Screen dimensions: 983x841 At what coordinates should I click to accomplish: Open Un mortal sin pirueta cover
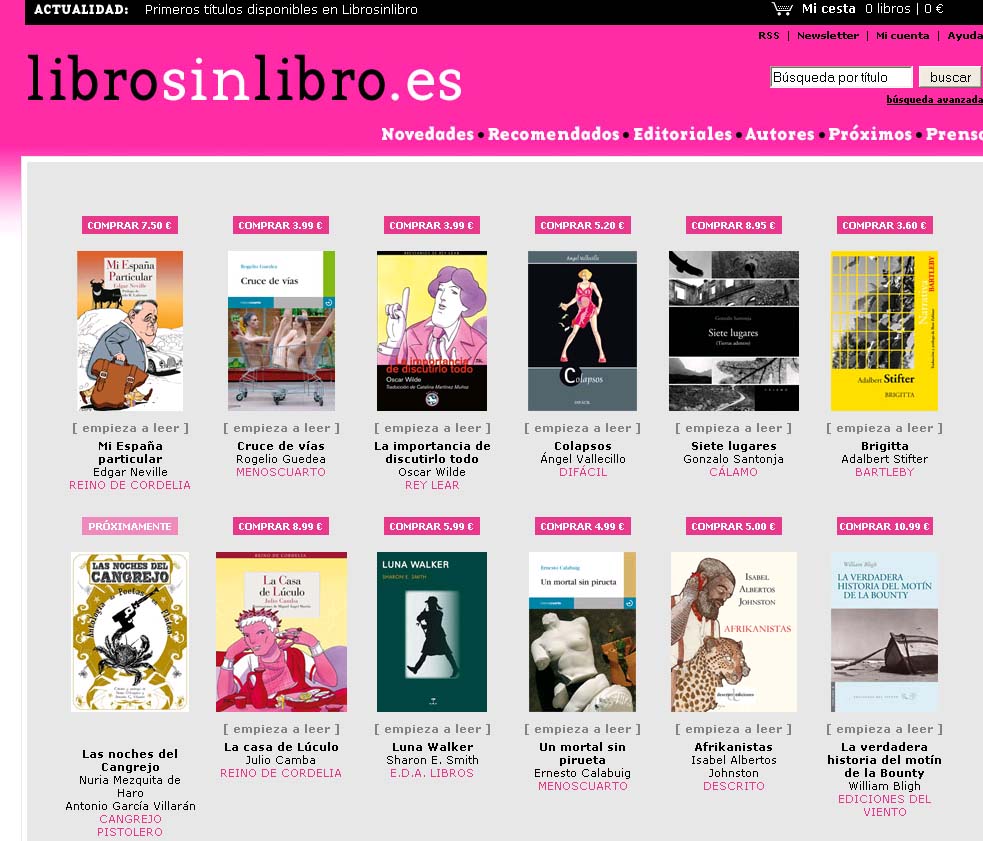(x=582, y=632)
